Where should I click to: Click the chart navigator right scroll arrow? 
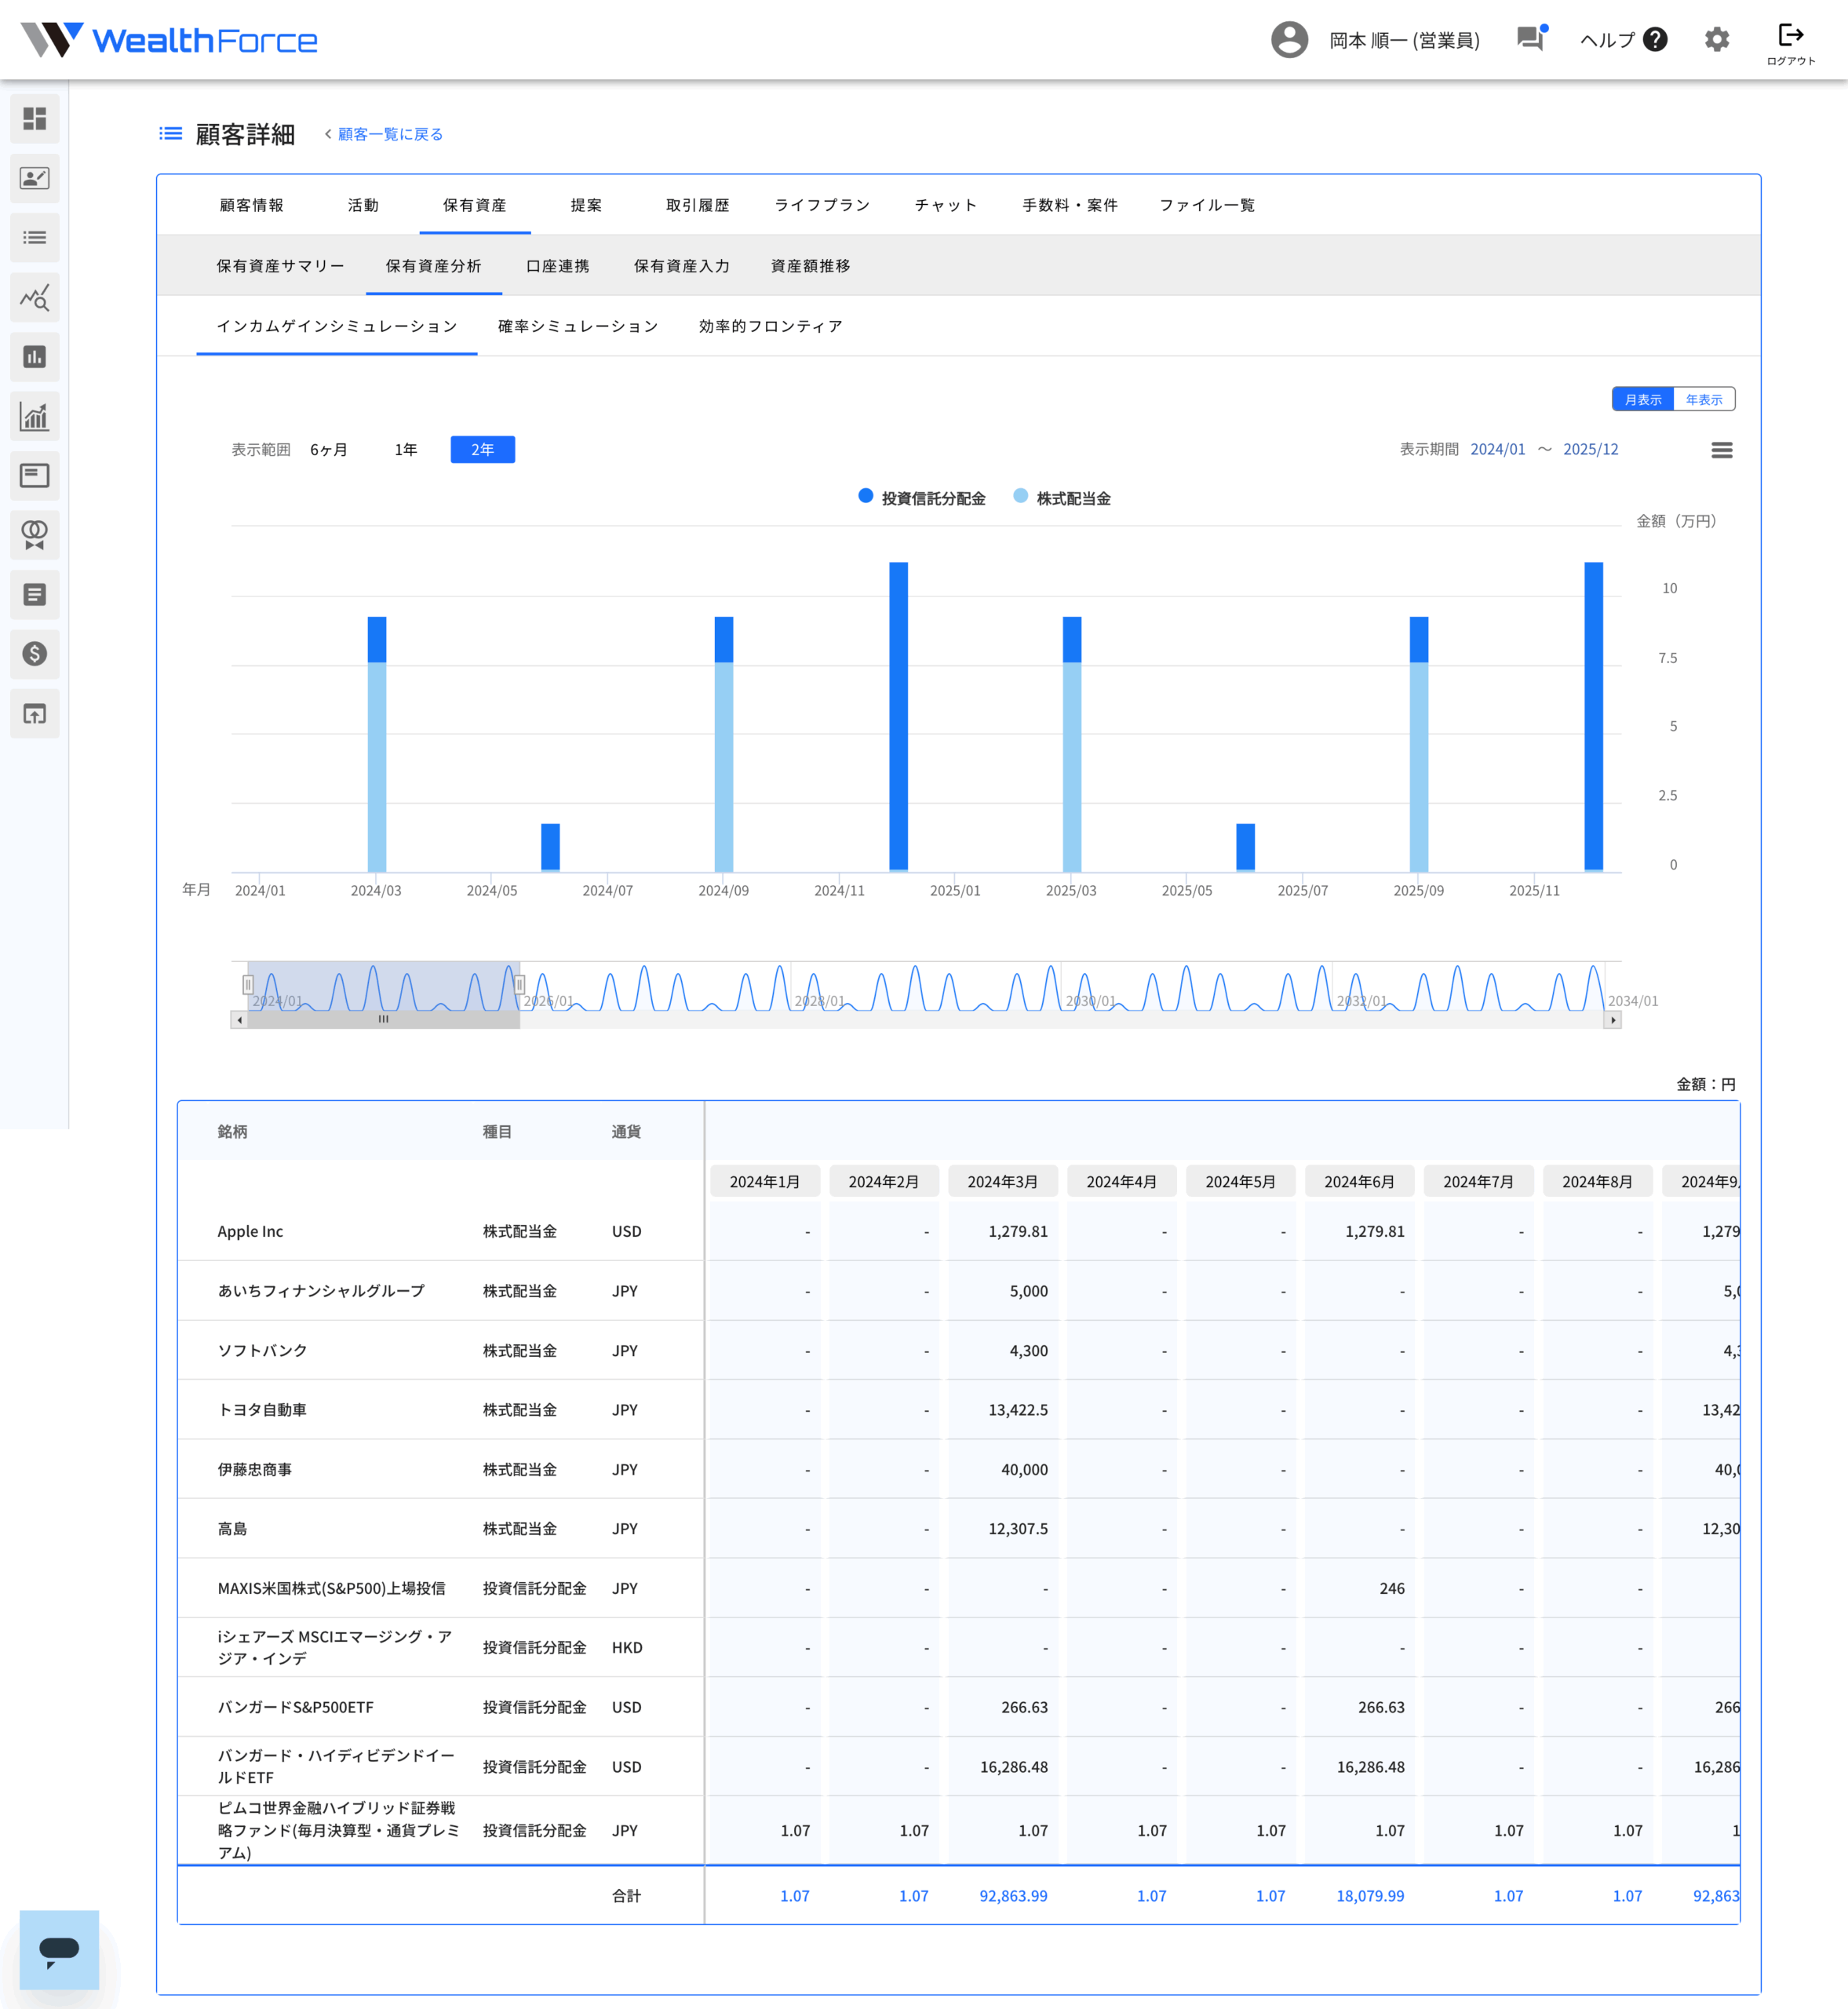coord(1612,1020)
